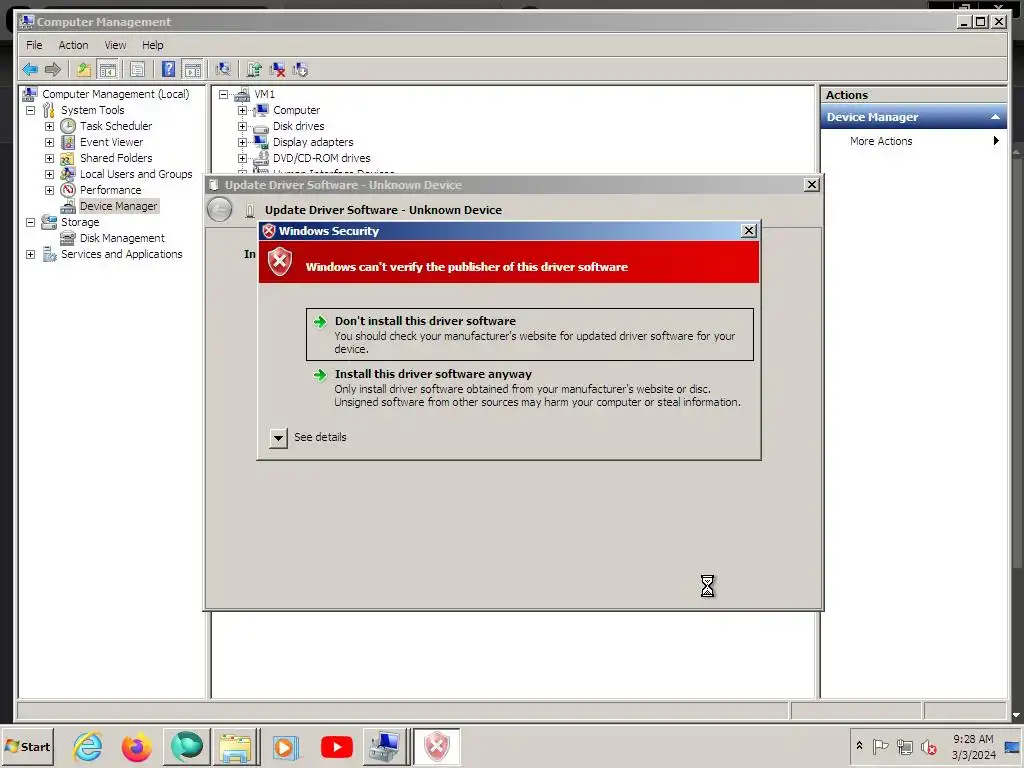This screenshot has height=768, width=1024.
Task: Expand Services and Applications node
Action: (30, 254)
